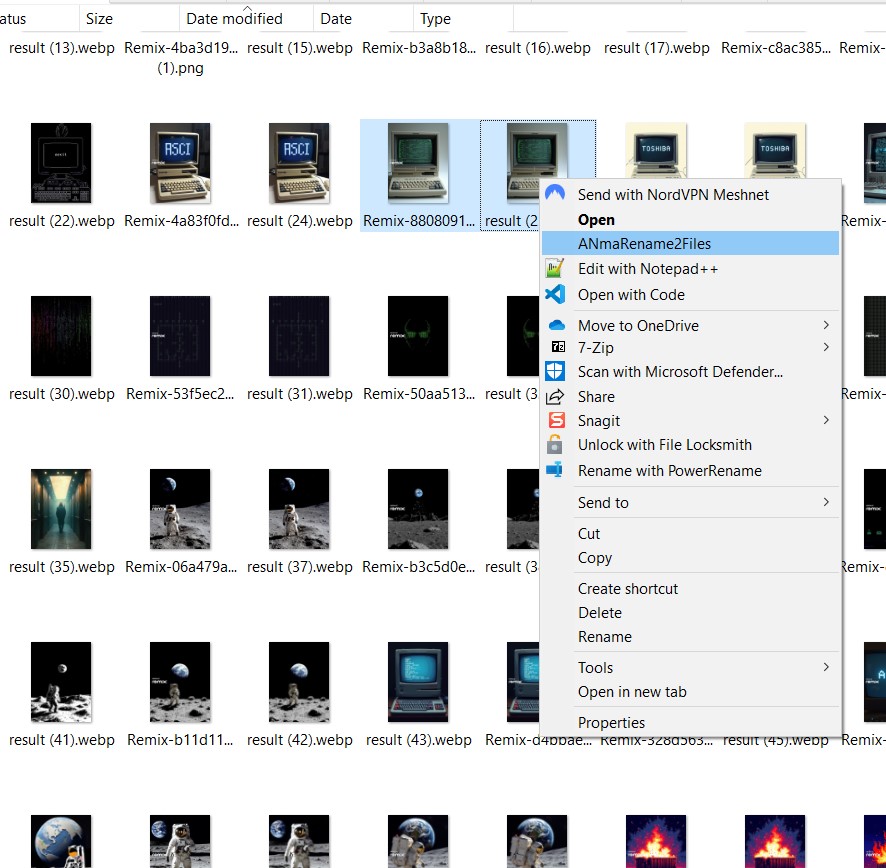Expand the Send to submenu arrow
Screen dimensions: 886x868
pyautogui.click(x=826, y=502)
